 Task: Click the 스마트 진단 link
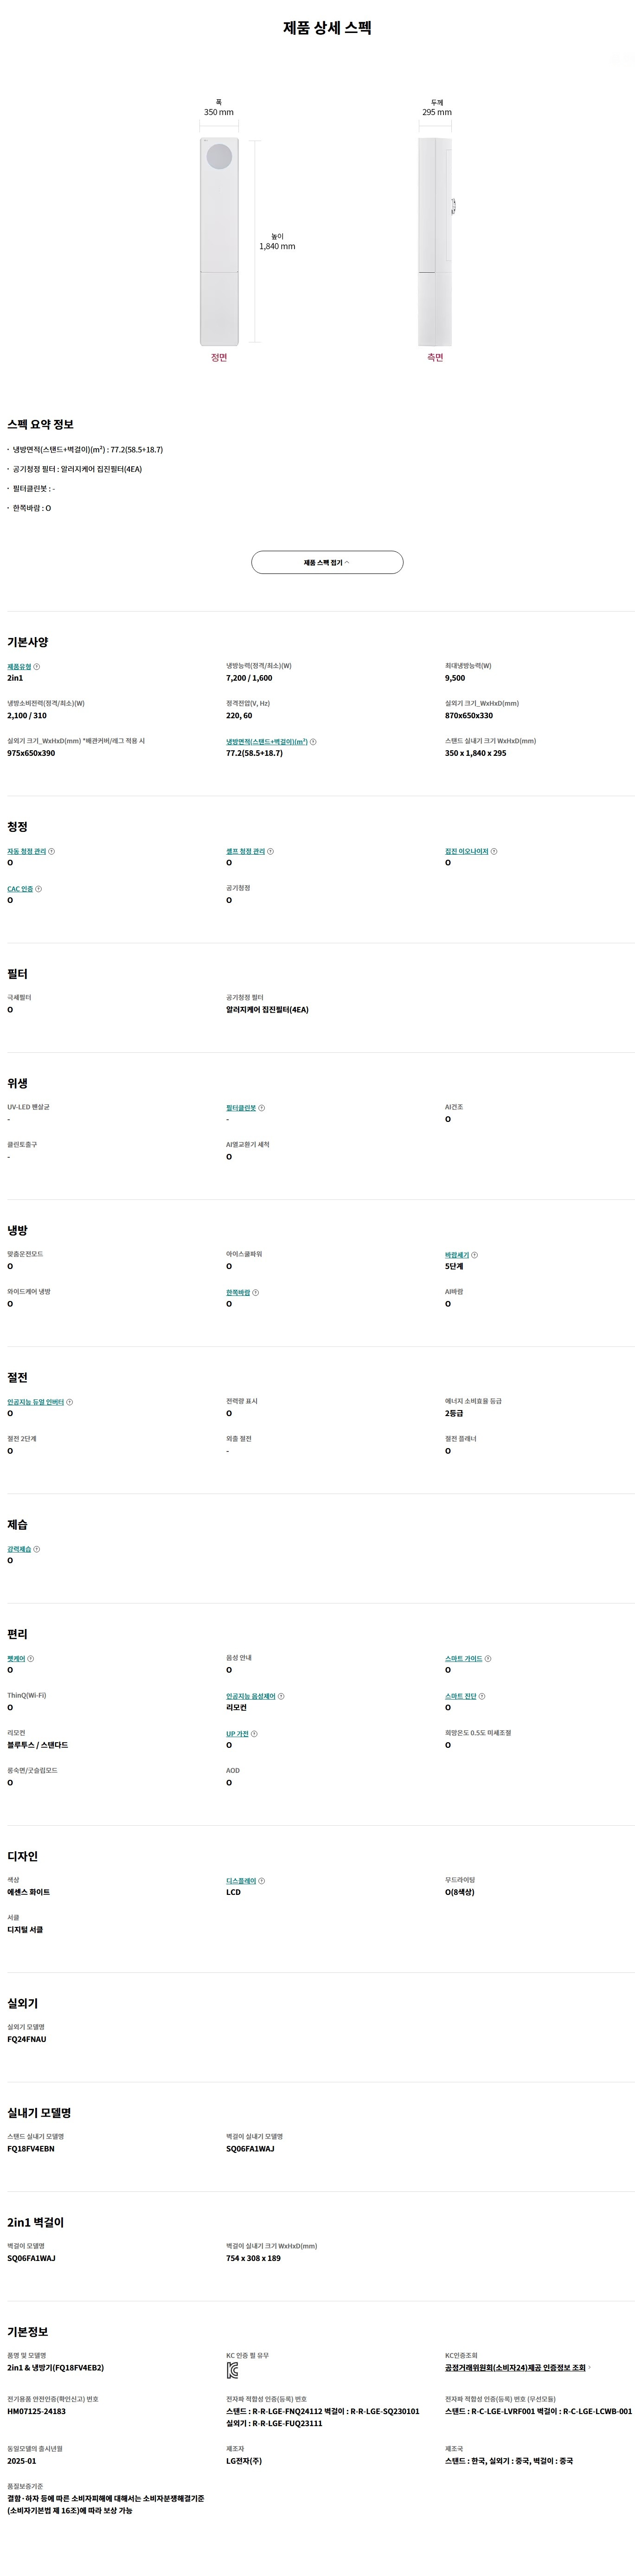461,1696
